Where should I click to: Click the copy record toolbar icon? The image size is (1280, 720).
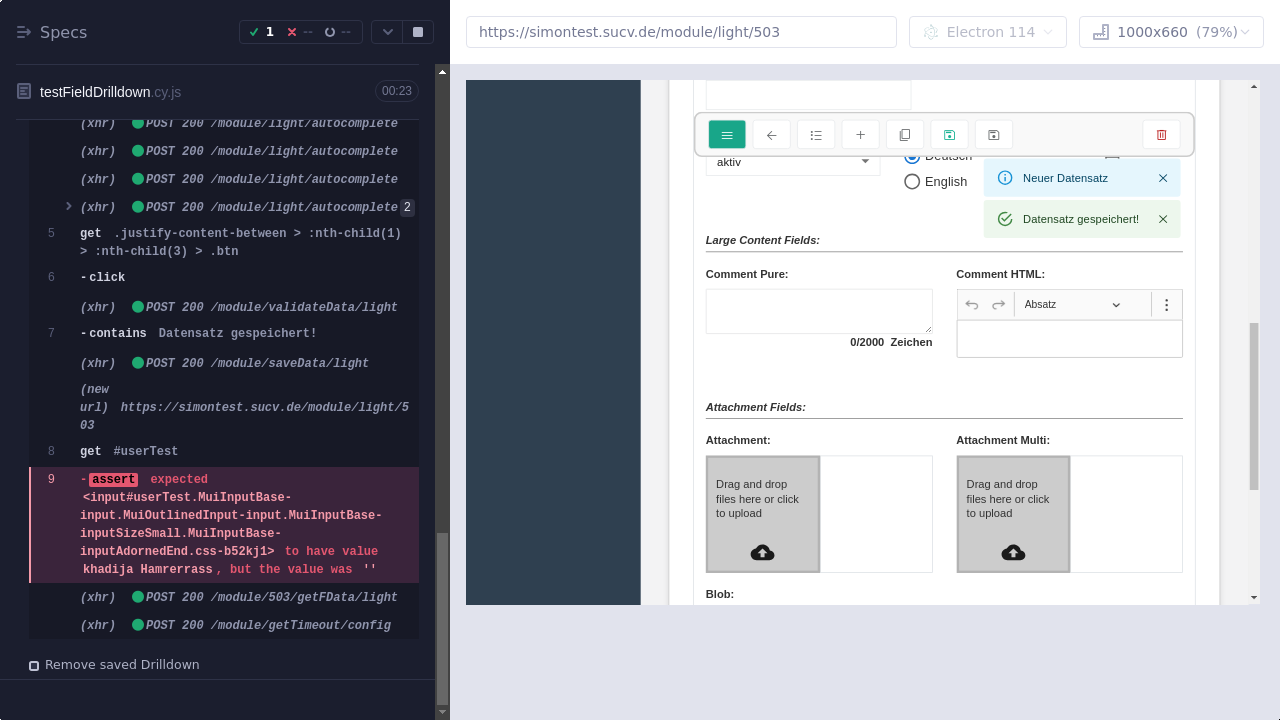(x=905, y=135)
